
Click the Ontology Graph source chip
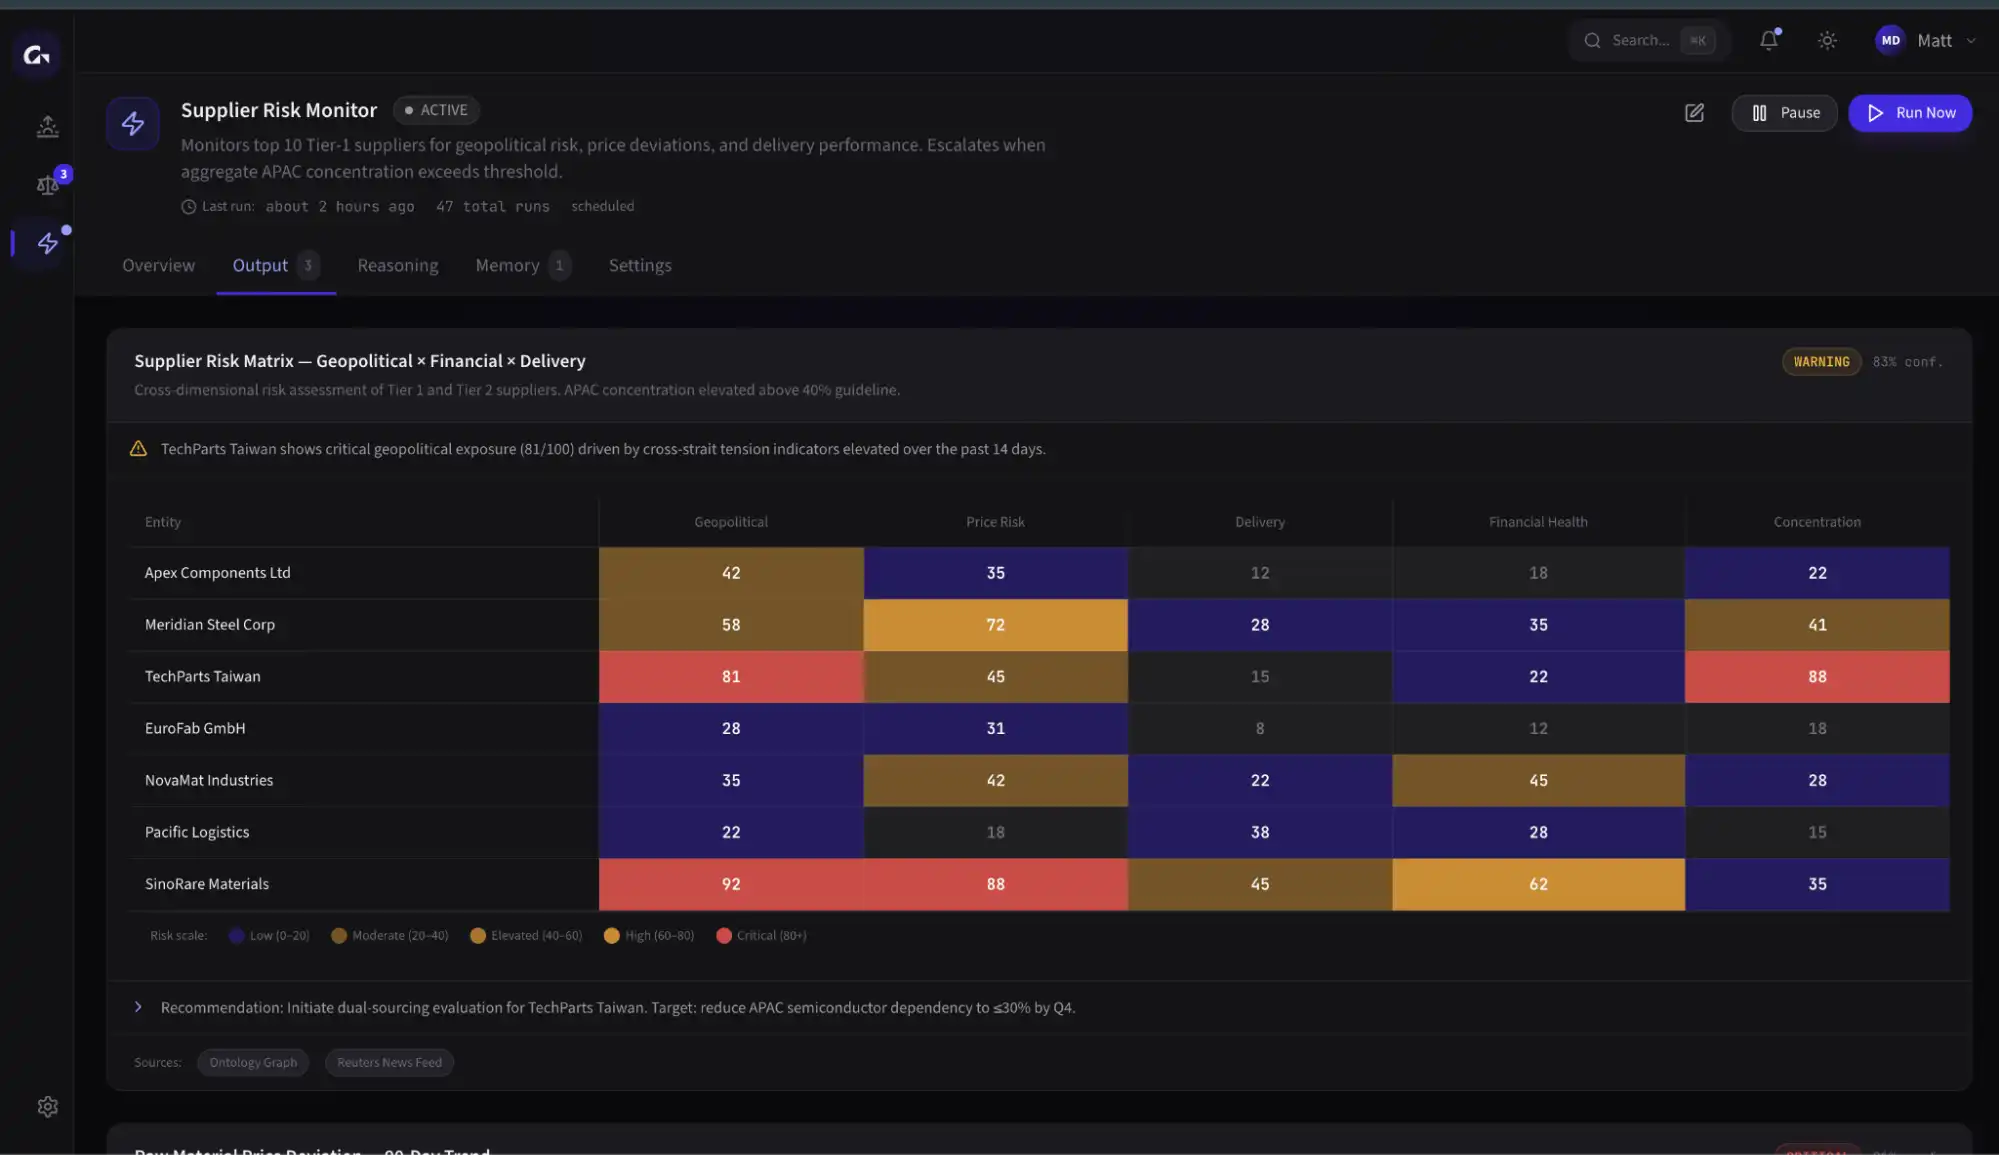[x=253, y=1062]
